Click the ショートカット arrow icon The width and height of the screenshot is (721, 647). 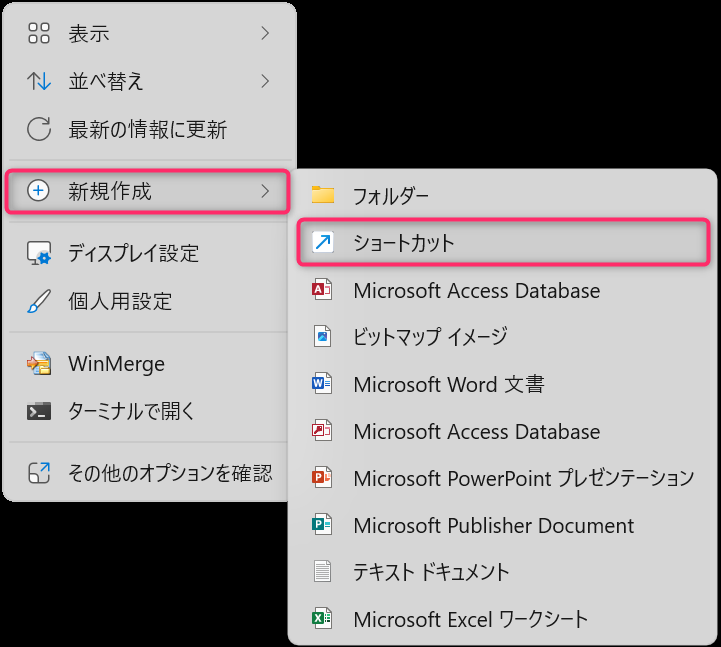pos(322,242)
